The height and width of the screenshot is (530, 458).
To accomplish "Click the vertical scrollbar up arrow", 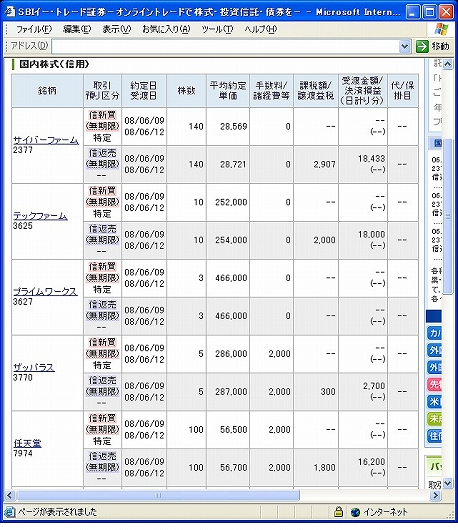I will (448, 64).
